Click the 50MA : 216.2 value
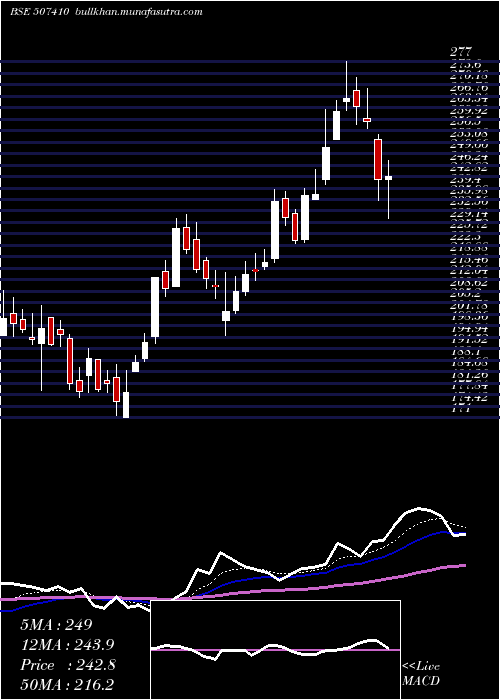Screen dimensions: 500x700 (x=67, y=685)
